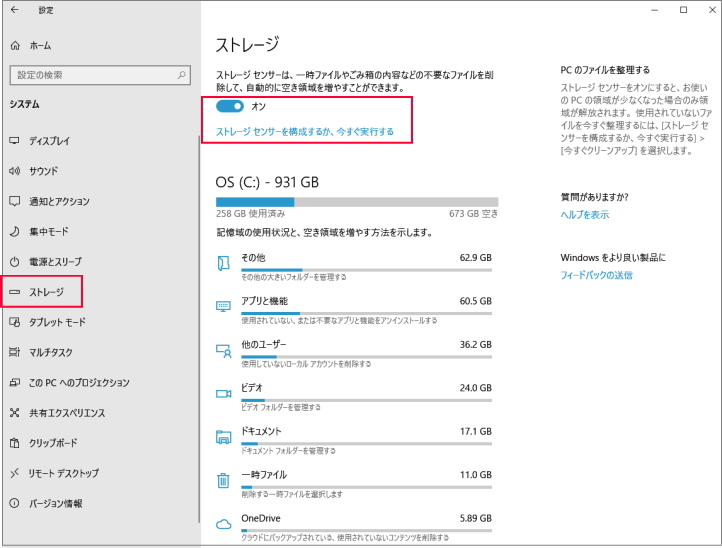Click the Focus assist moon icon
The height and width of the screenshot is (548, 722).
click(15, 231)
